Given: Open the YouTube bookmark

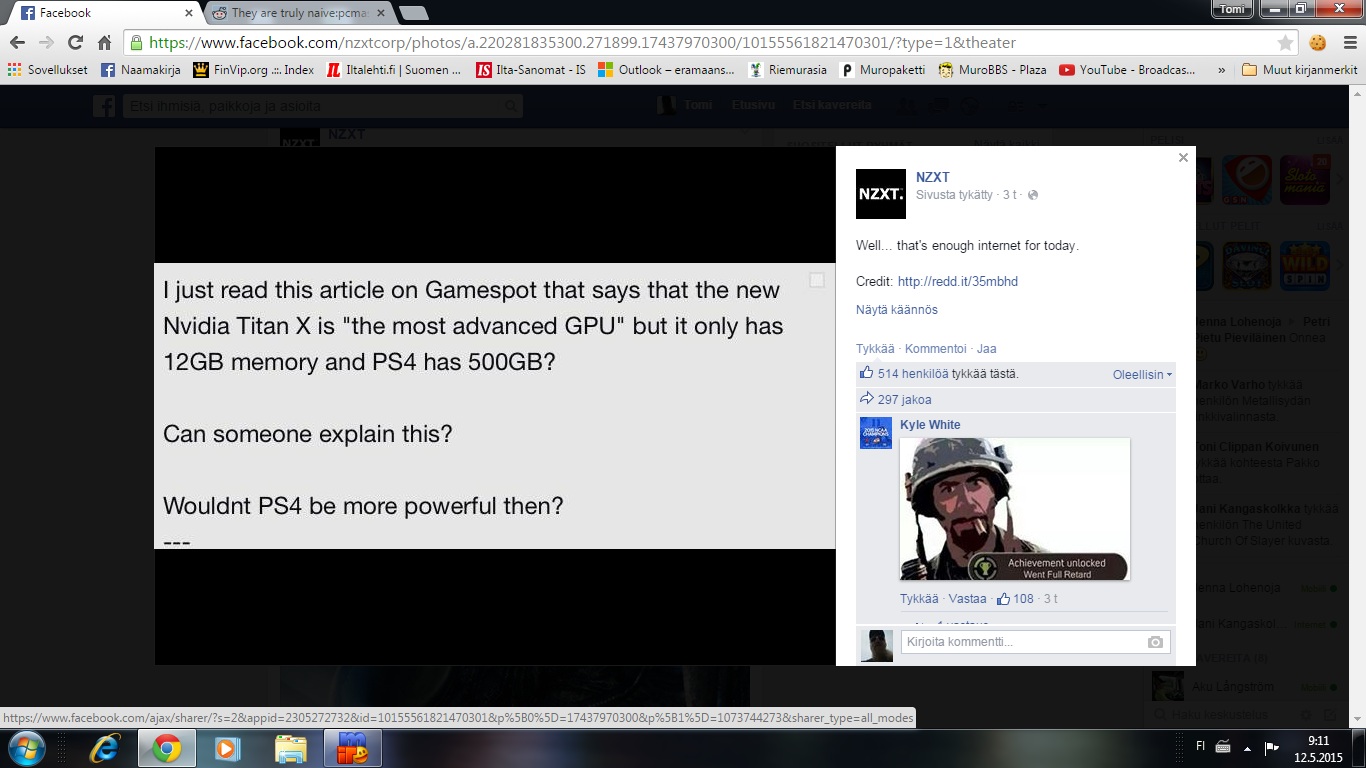Looking at the screenshot, I should tap(1127, 70).
